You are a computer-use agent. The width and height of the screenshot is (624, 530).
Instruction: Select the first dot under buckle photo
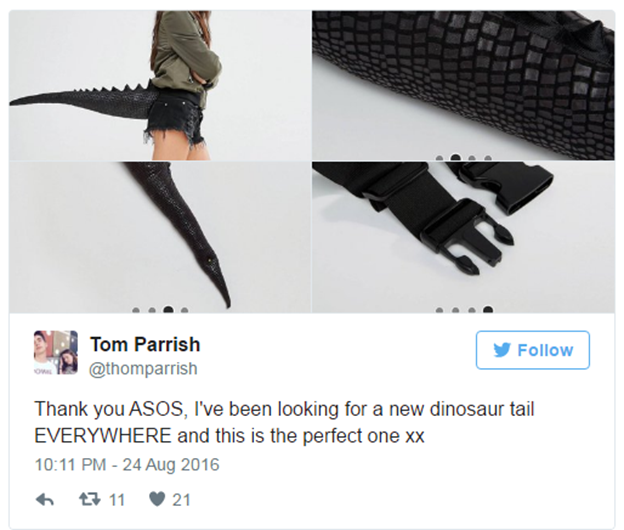pyautogui.click(x=439, y=310)
